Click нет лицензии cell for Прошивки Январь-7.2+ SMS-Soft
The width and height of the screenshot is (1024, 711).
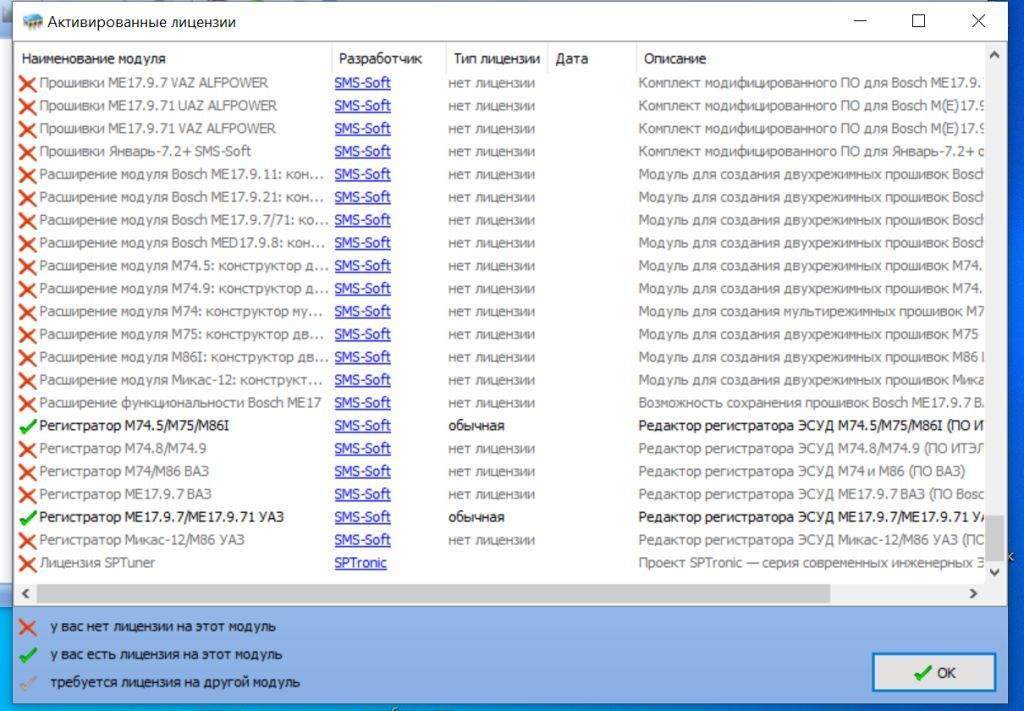pyautogui.click(x=491, y=151)
